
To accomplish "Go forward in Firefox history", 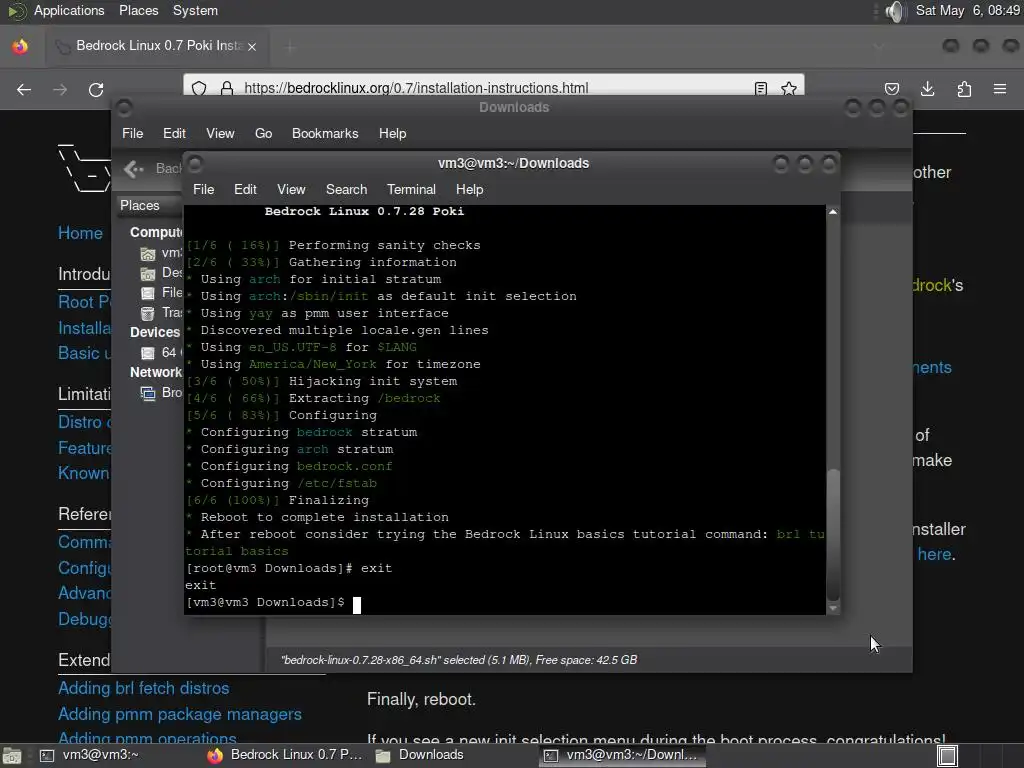I will (x=59, y=89).
